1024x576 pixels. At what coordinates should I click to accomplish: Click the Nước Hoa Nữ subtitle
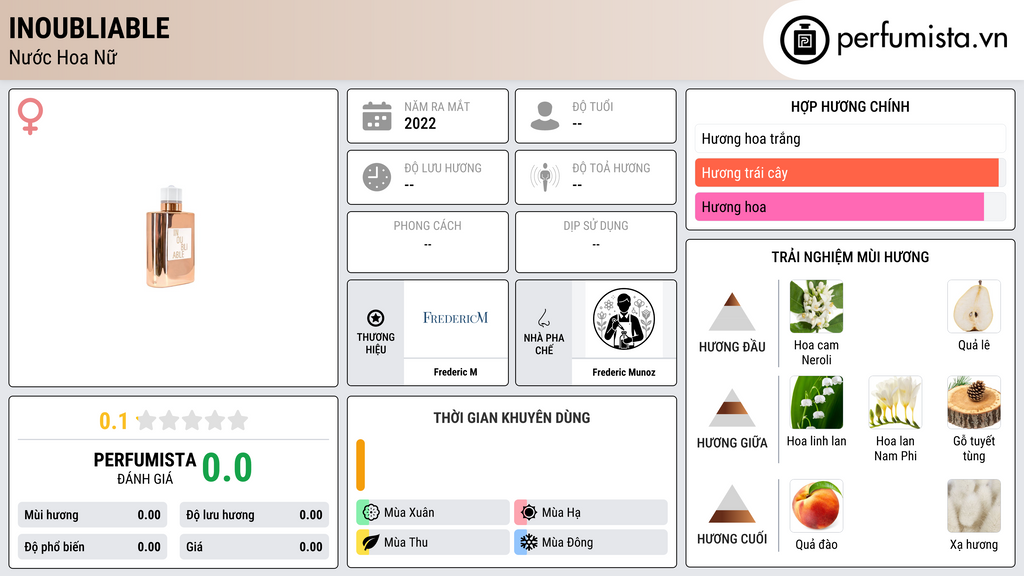point(63,57)
